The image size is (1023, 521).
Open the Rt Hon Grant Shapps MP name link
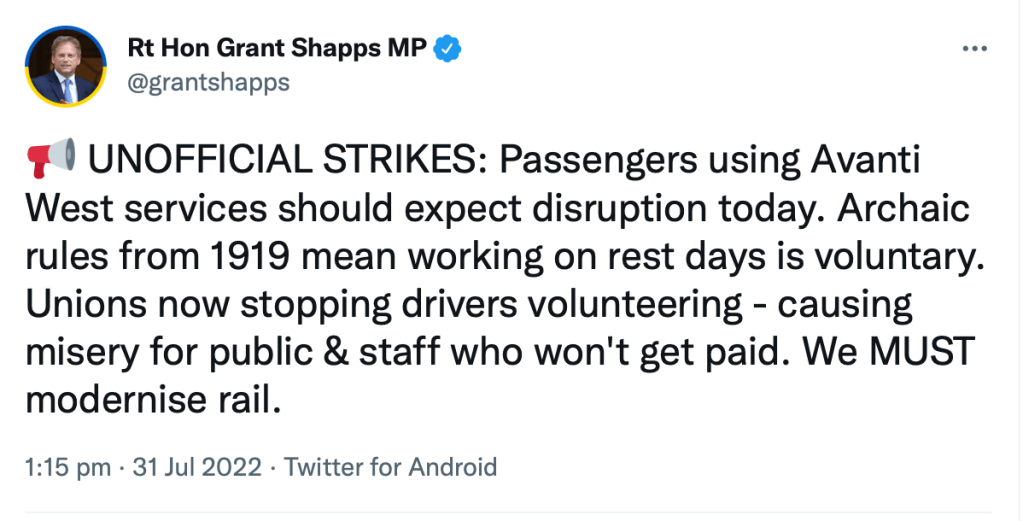pos(277,48)
